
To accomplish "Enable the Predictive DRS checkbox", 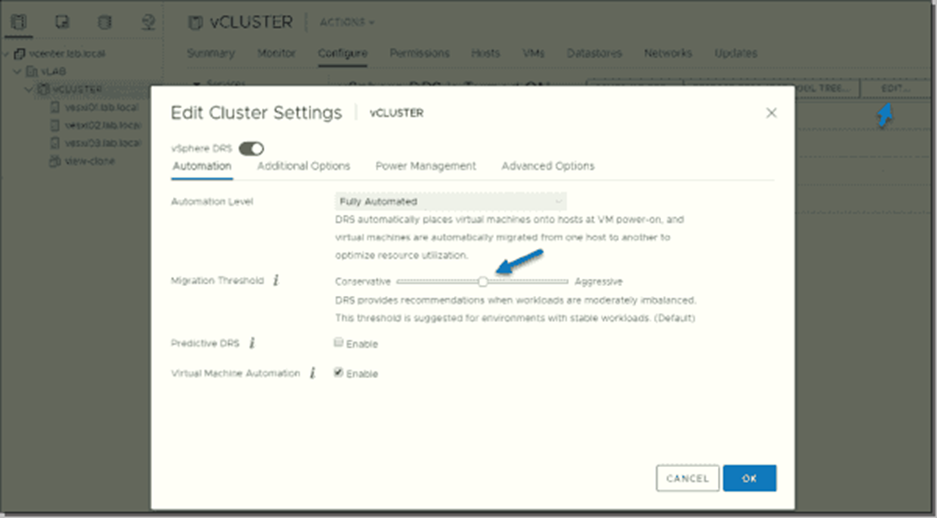I will click(340, 343).
